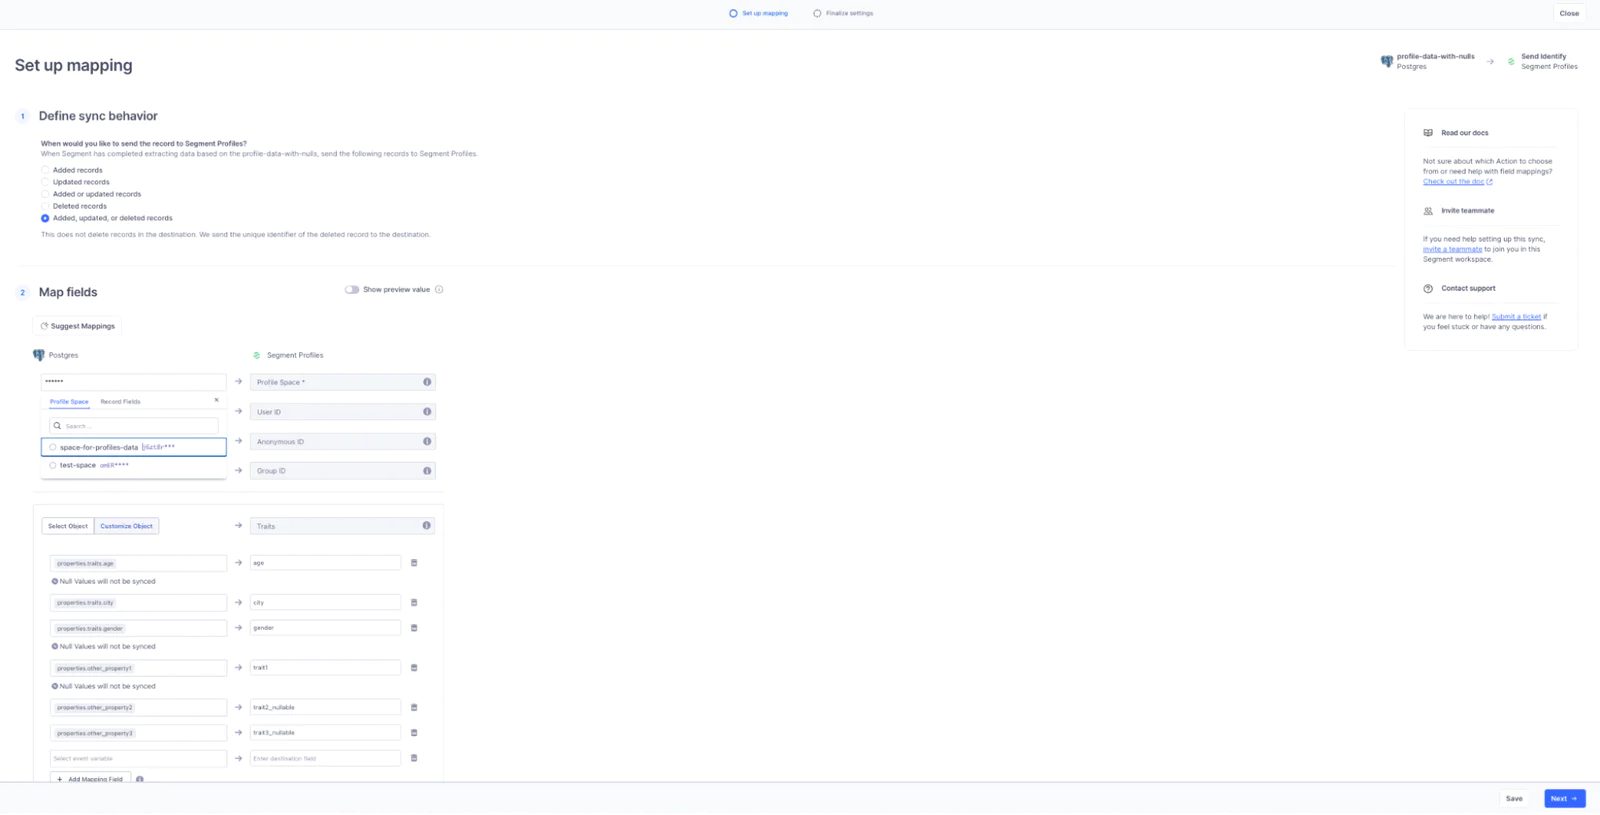Delete the trait2_nullable mapping row
The width and height of the screenshot is (1600, 815).
pos(414,708)
